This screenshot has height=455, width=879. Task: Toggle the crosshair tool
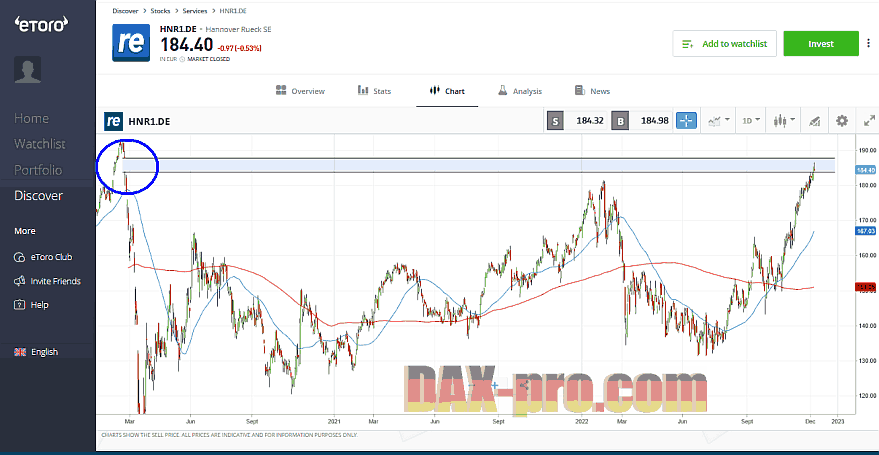[686, 120]
